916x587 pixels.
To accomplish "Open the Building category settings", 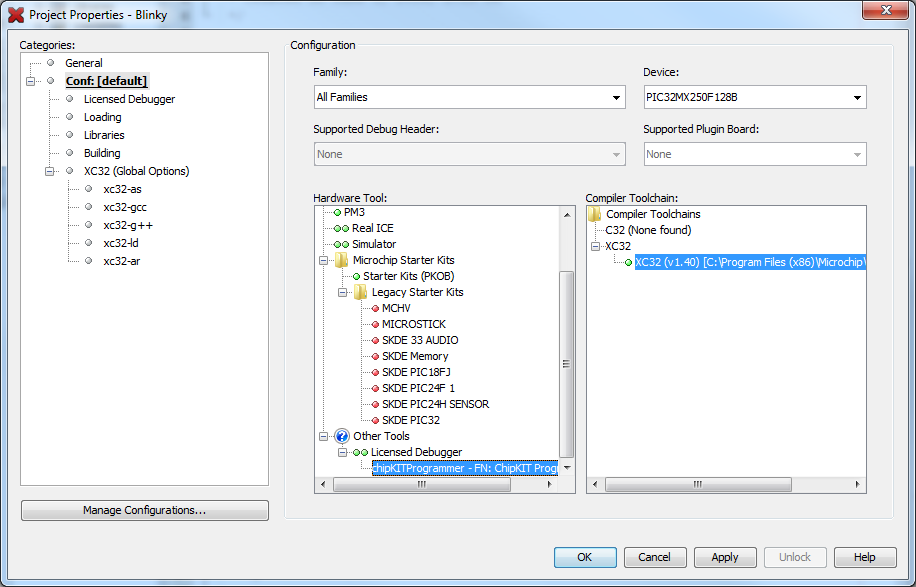I will (x=104, y=152).
